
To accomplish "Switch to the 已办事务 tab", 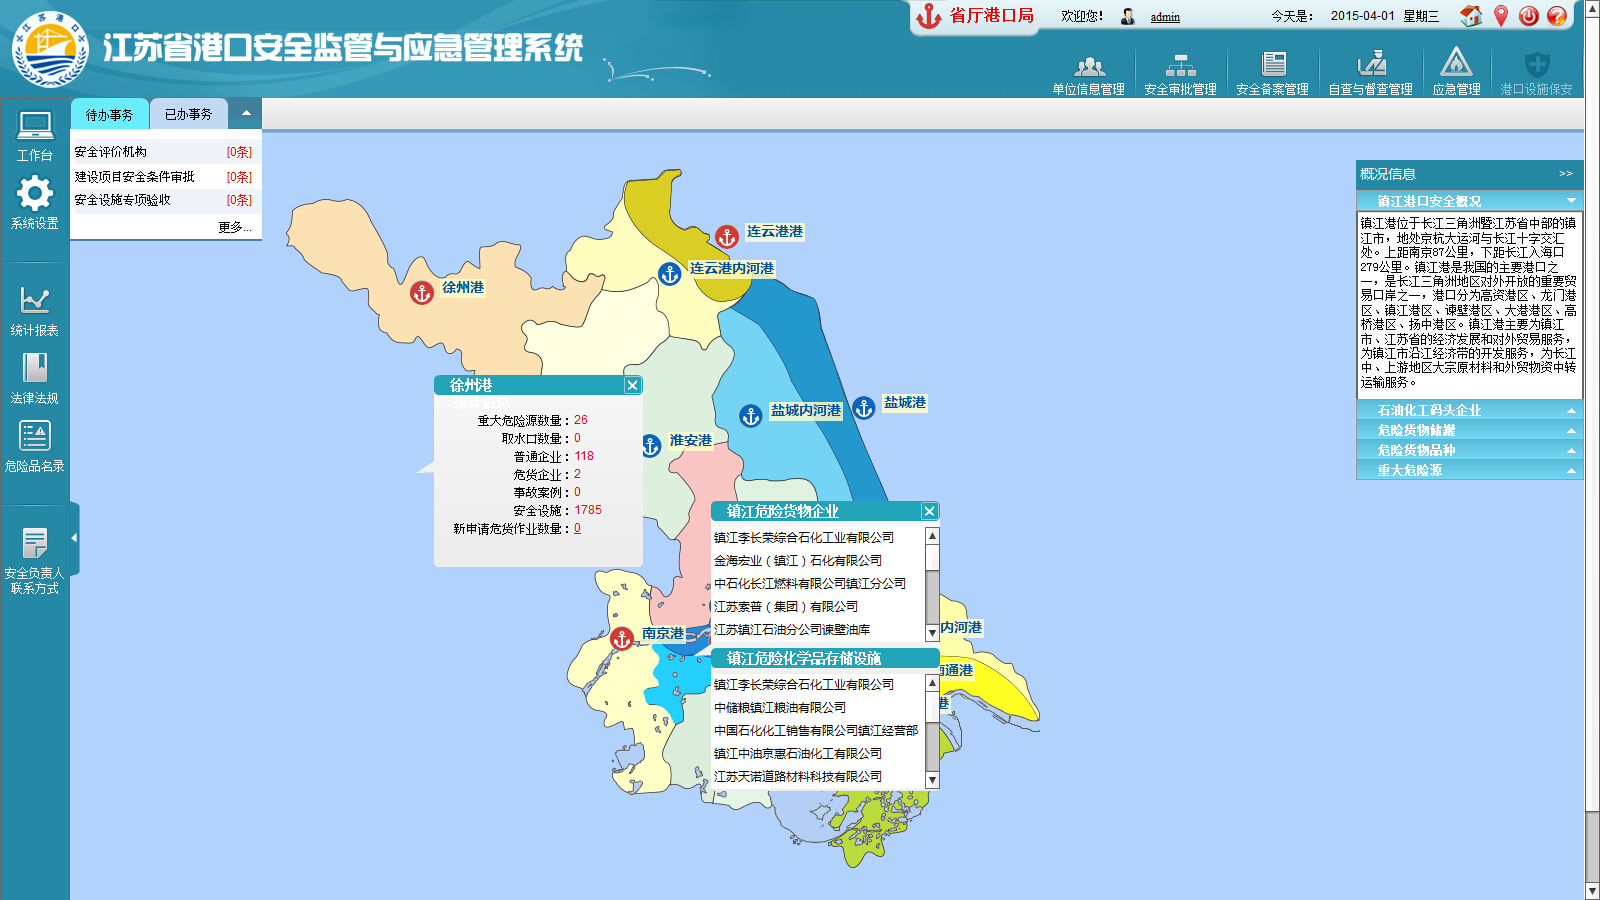I will pos(188,115).
